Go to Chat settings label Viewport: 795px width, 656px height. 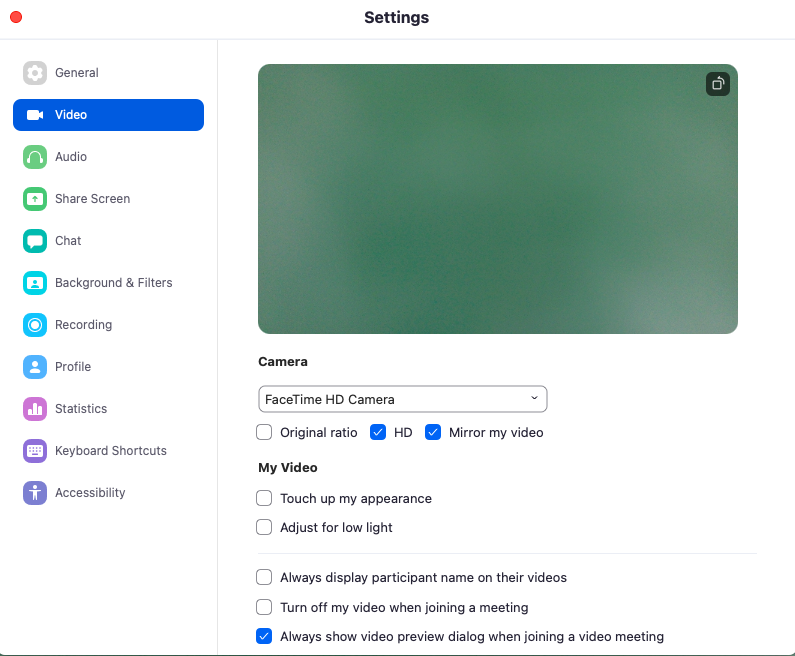tap(68, 241)
